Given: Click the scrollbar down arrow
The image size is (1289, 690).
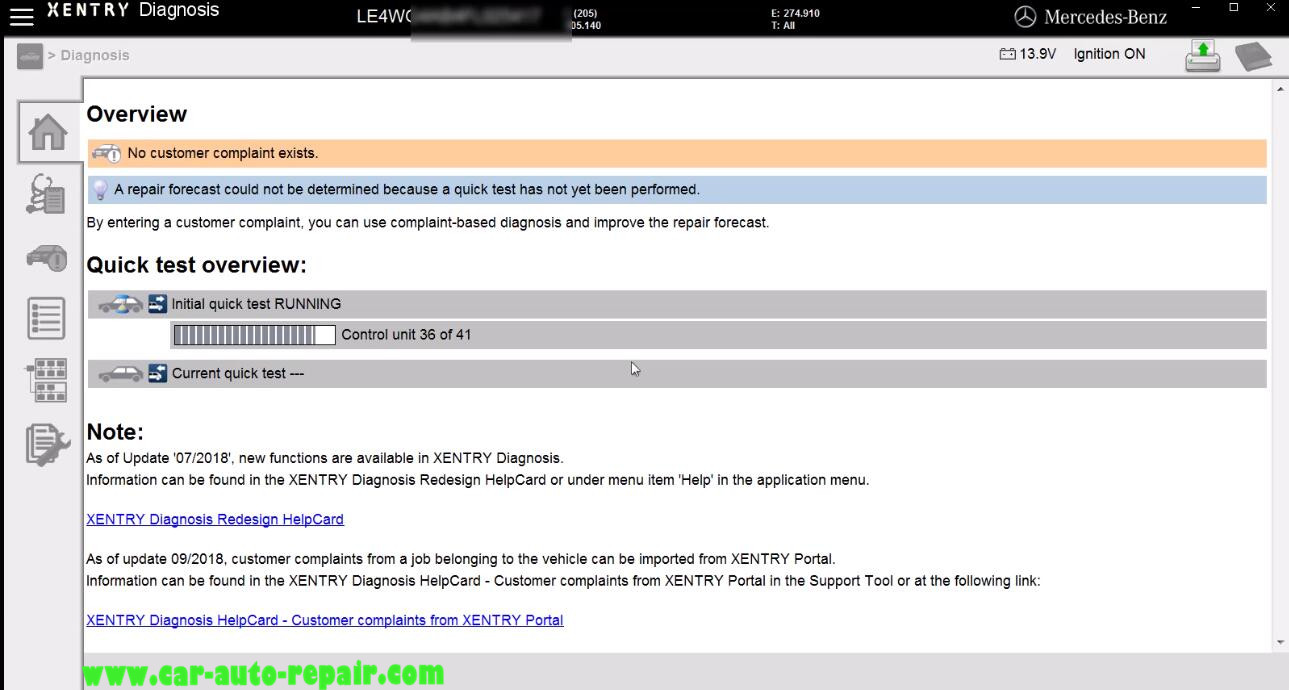Looking at the screenshot, I should [x=1280, y=643].
